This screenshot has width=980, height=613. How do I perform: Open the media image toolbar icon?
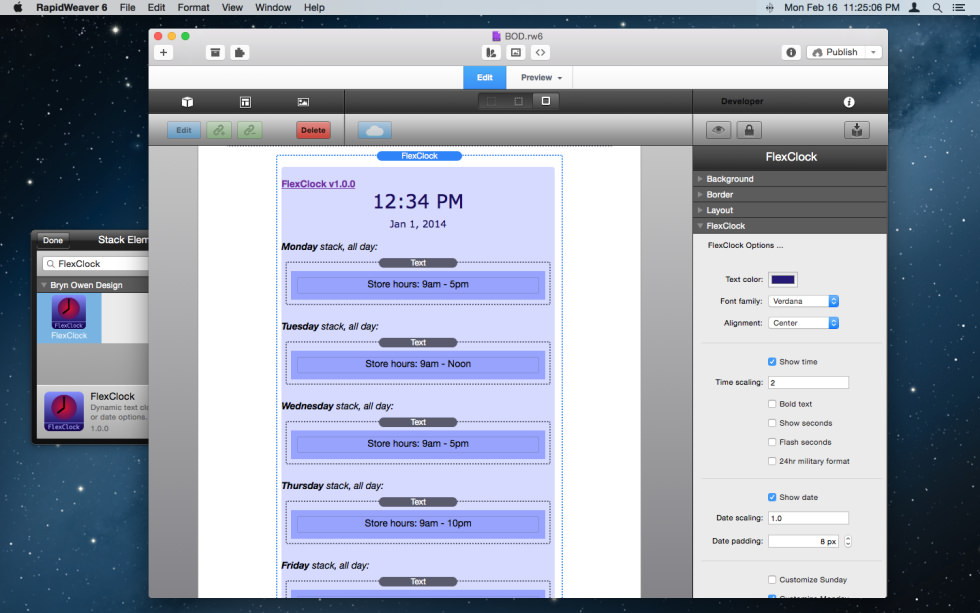(x=516, y=52)
